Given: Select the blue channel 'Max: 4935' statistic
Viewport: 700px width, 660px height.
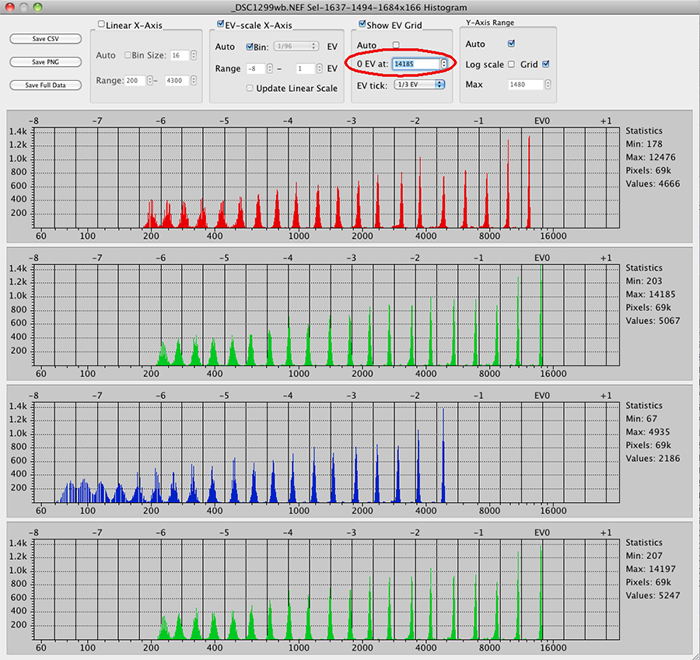Looking at the screenshot, I should [648, 432].
